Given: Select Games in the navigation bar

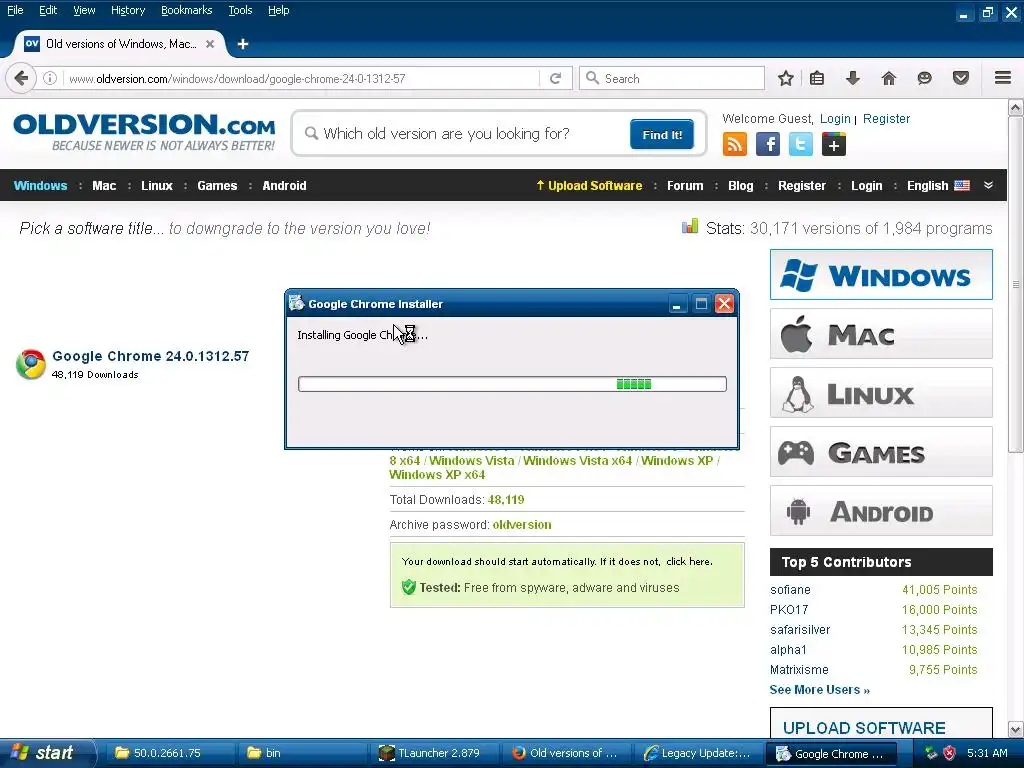Looking at the screenshot, I should tap(217, 185).
